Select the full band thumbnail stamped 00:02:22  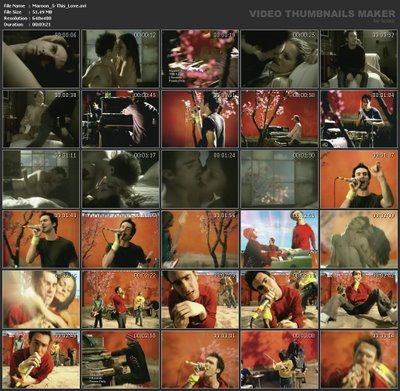click(121, 299)
